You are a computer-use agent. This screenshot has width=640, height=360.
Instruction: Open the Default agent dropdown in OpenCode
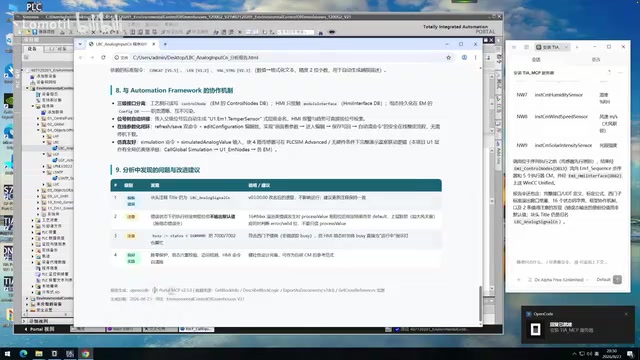(x=603, y=280)
